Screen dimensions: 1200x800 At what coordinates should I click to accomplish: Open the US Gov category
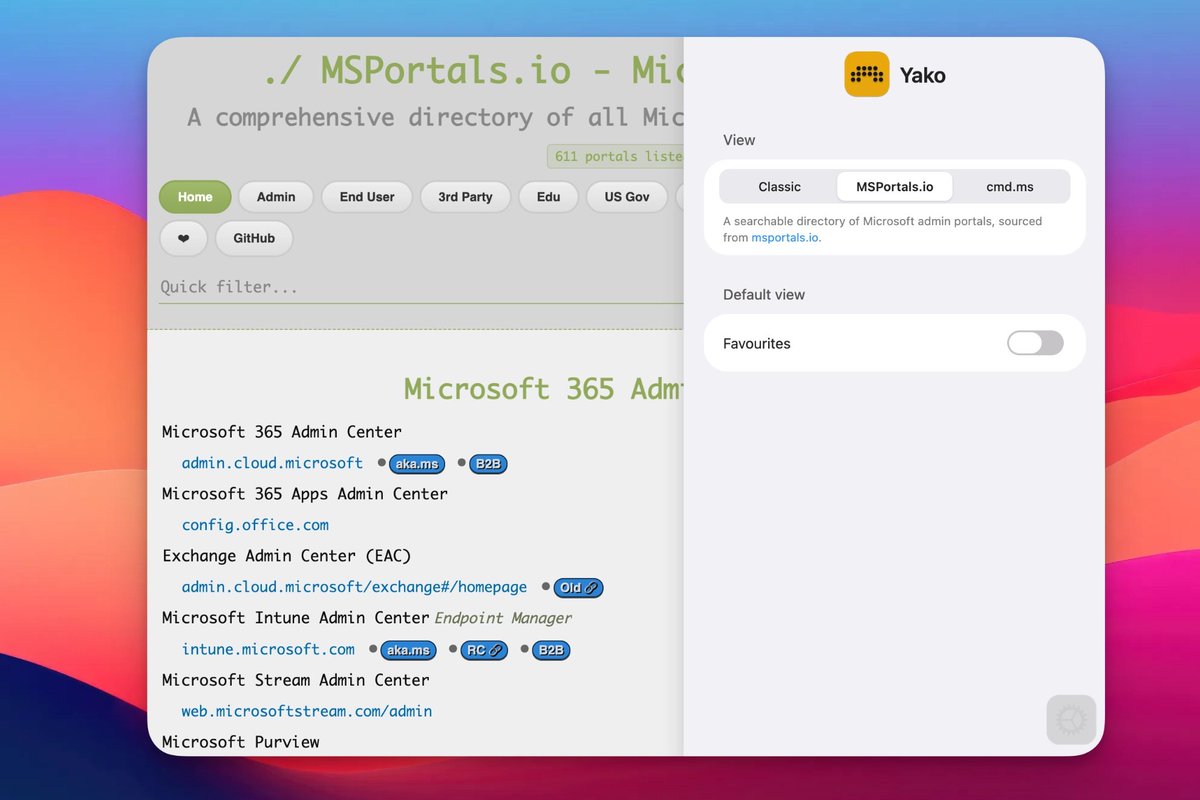[x=627, y=197]
